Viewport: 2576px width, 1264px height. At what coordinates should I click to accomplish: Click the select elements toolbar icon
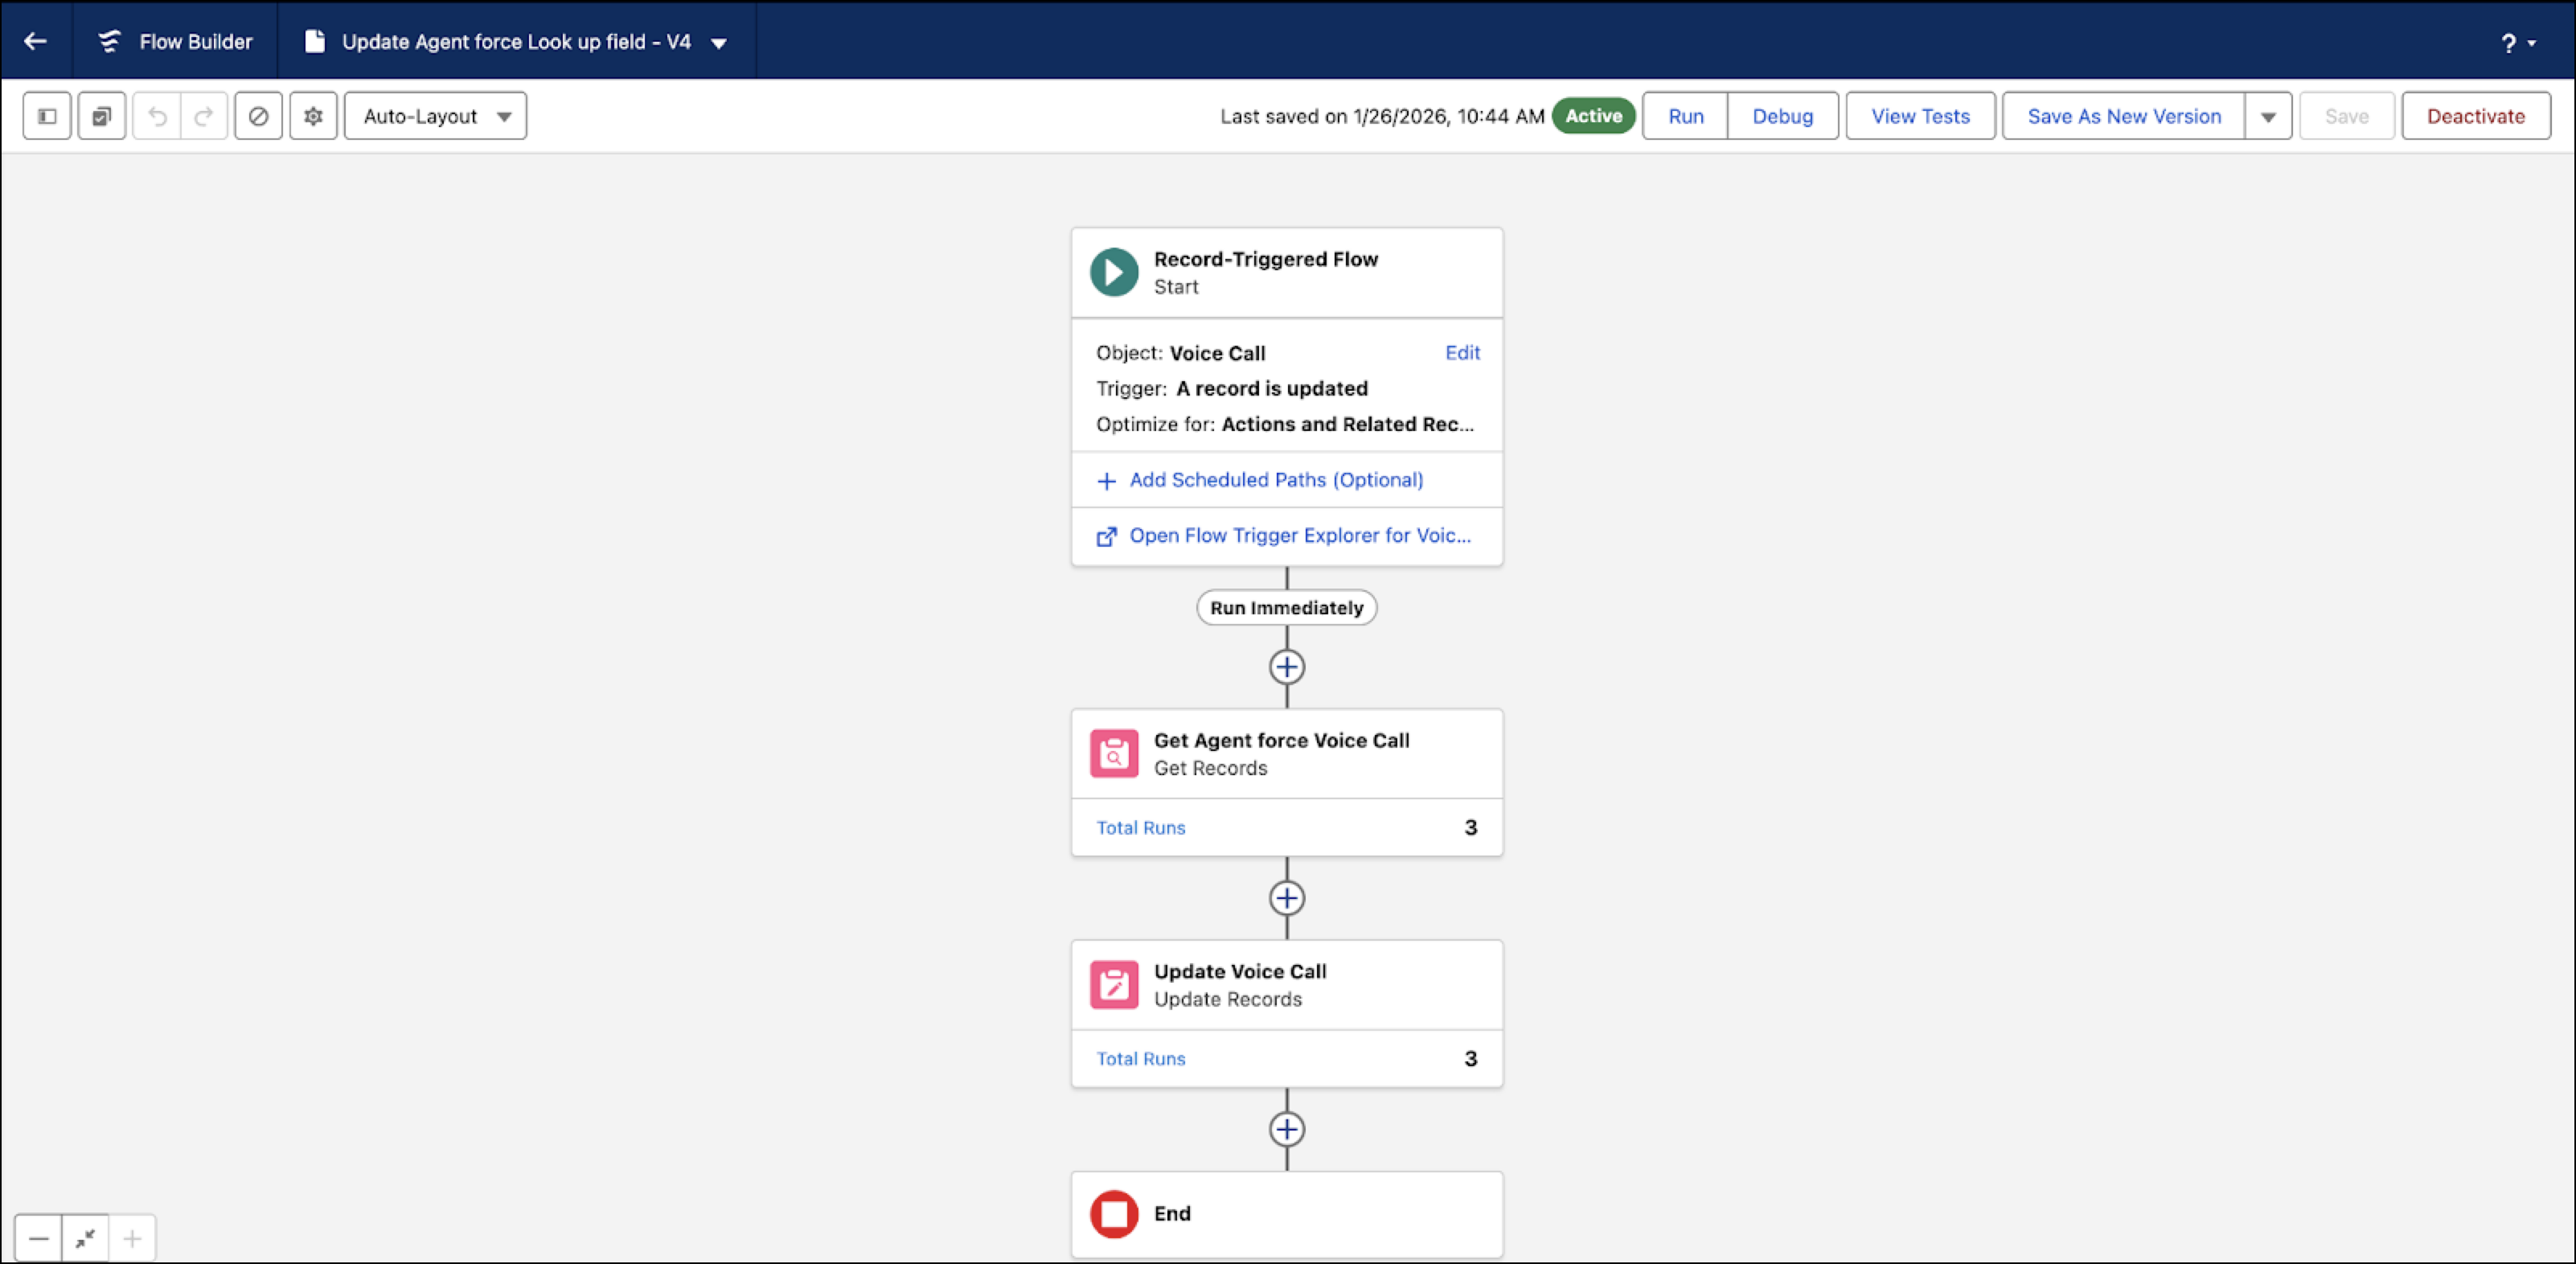[x=102, y=116]
